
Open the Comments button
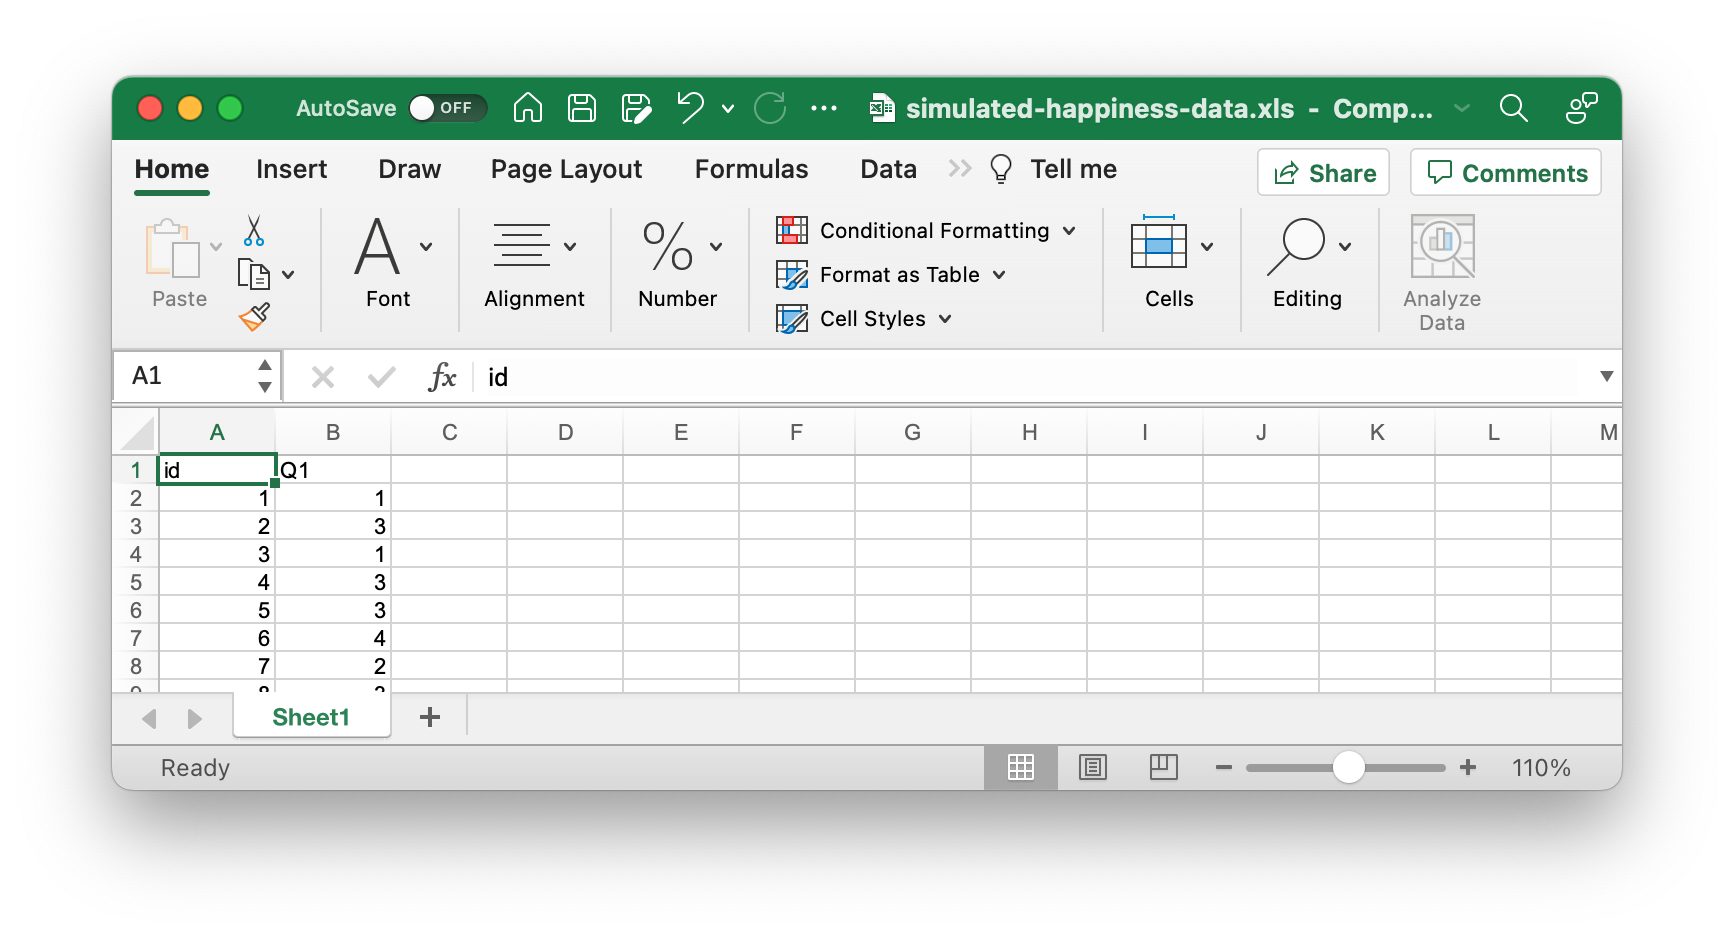click(x=1506, y=173)
